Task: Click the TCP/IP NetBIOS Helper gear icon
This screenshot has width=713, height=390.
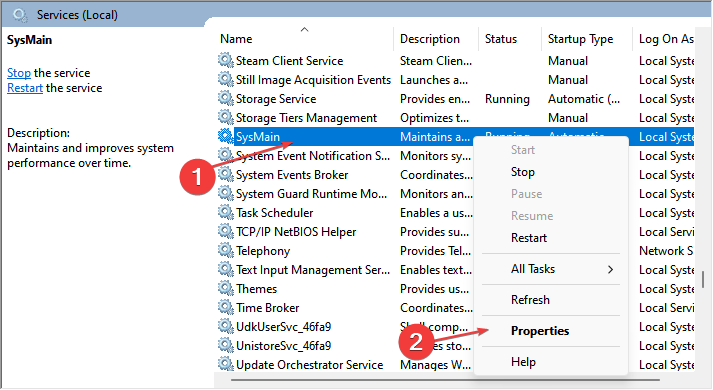Action: [x=226, y=231]
